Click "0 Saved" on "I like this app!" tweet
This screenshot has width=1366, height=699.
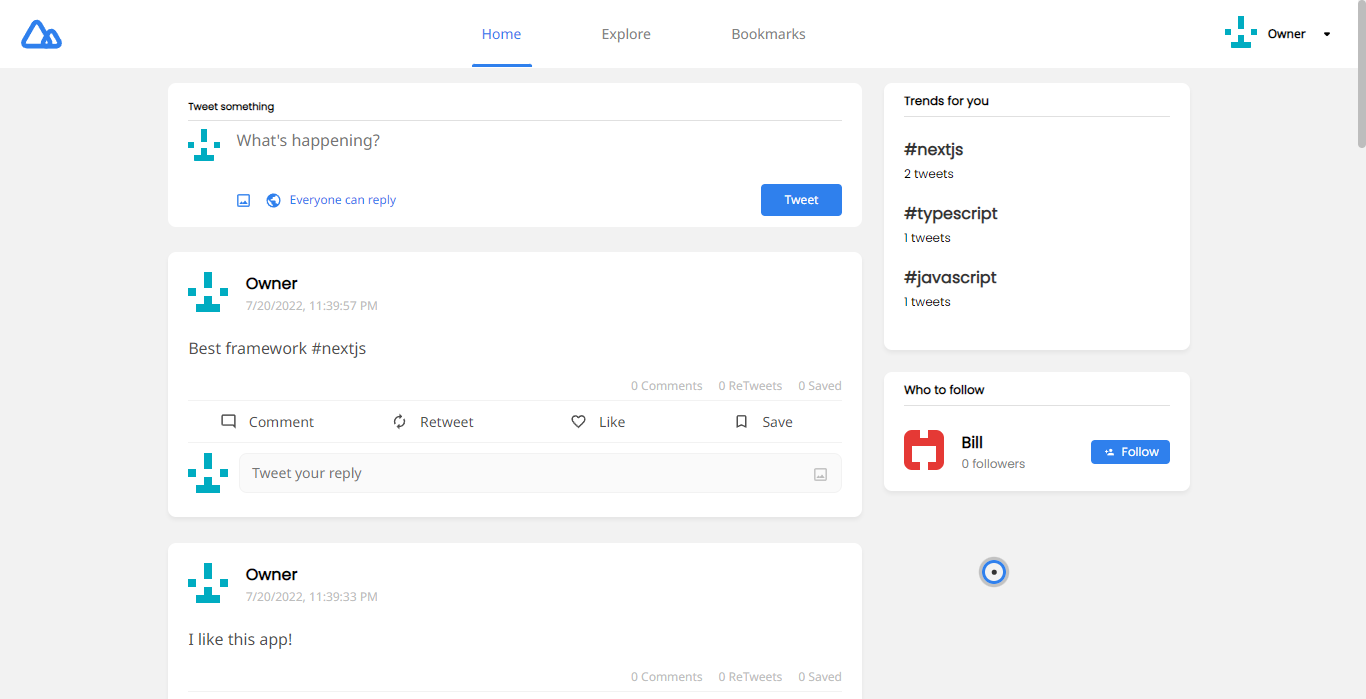point(819,677)
